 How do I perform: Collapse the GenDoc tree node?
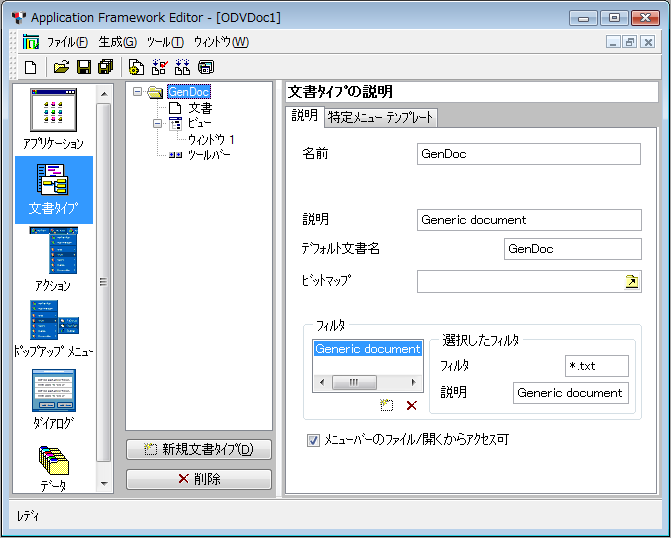137,93
